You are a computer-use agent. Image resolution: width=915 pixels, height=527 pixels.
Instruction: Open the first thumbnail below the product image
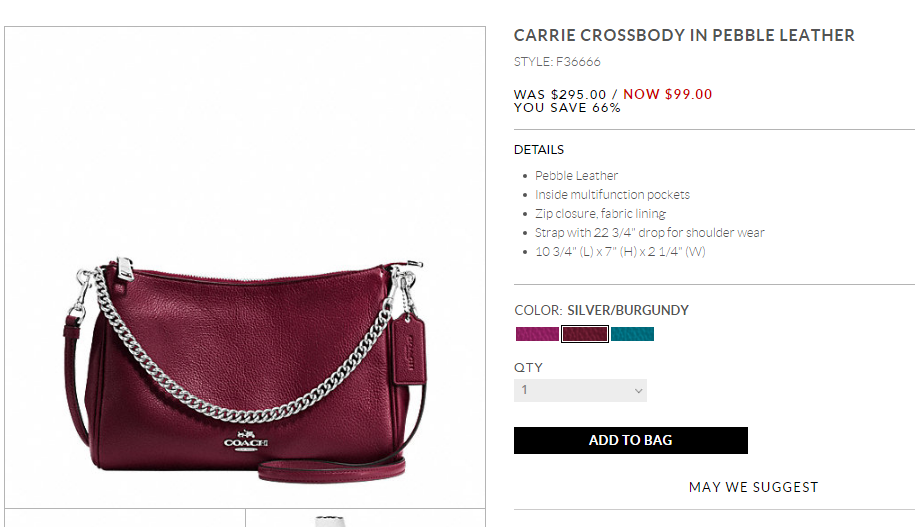click(125, 519)
